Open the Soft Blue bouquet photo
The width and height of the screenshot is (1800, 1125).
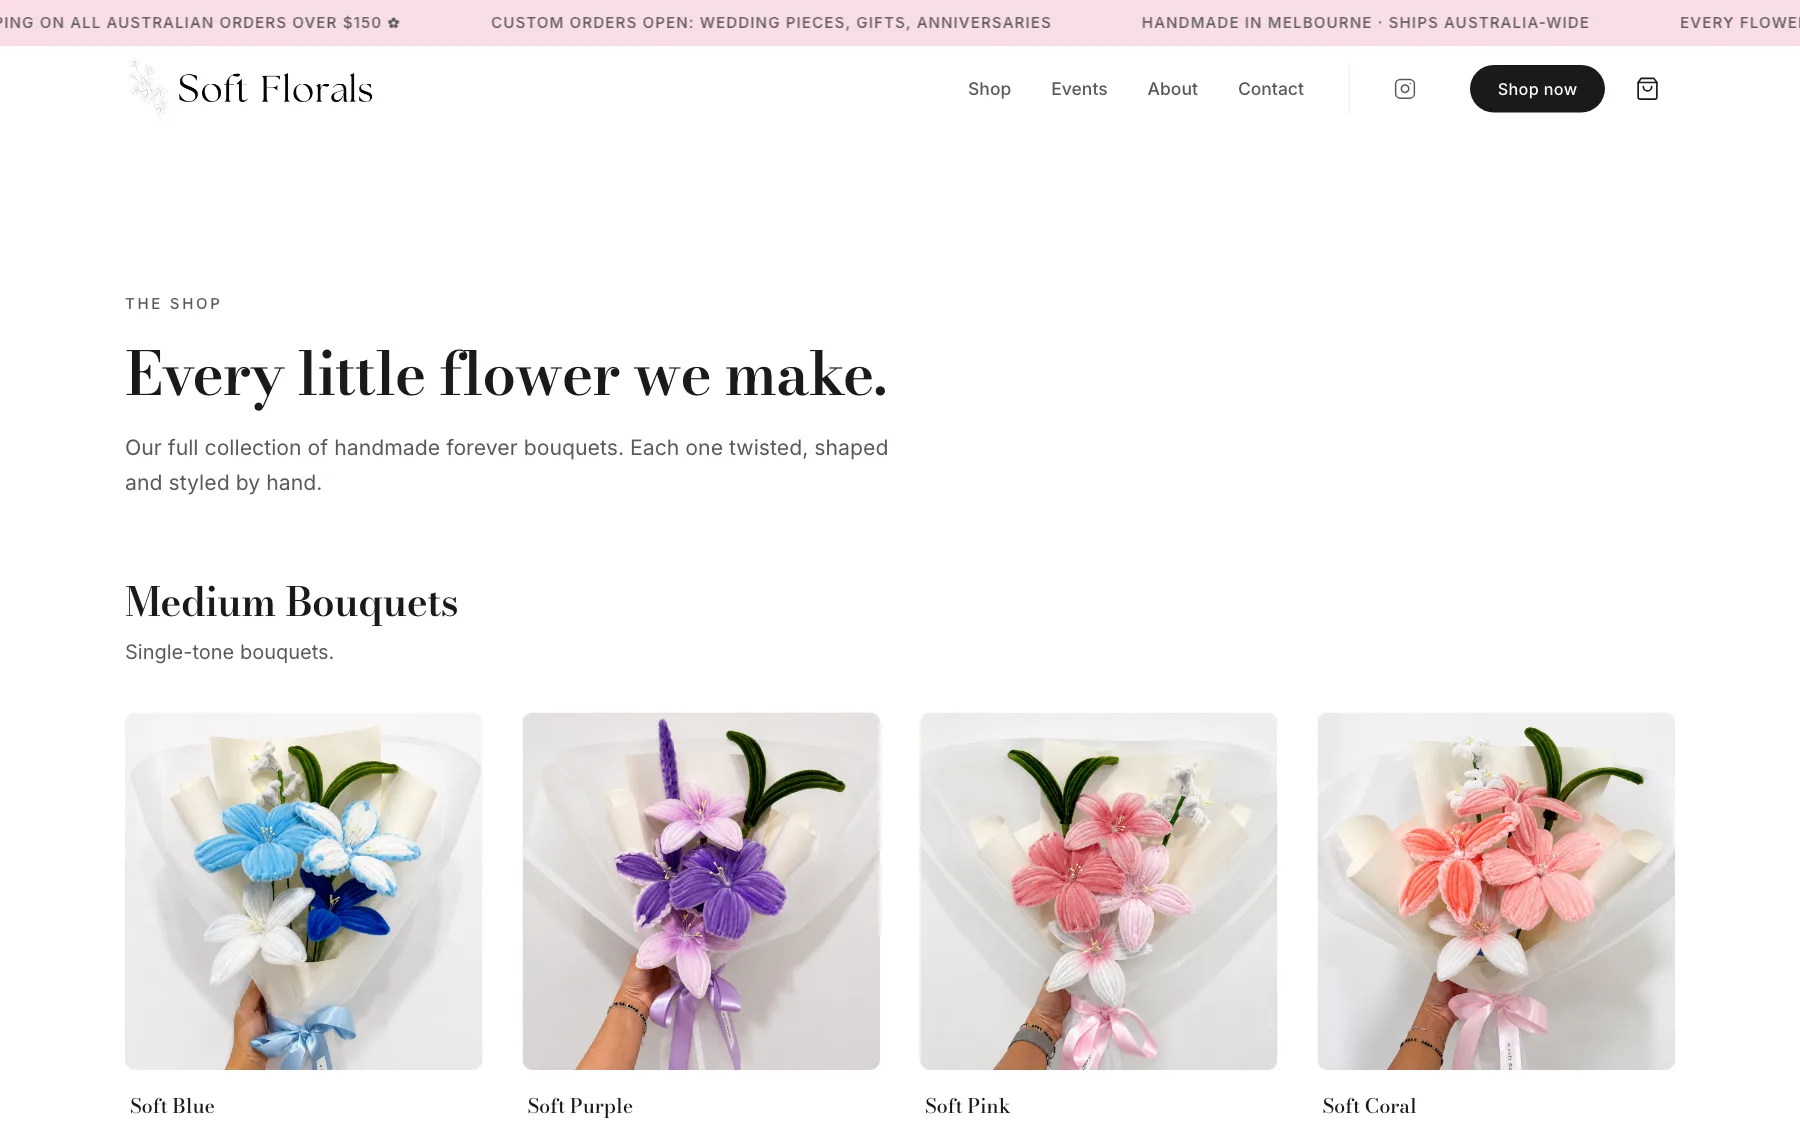(x=303, y=891)
